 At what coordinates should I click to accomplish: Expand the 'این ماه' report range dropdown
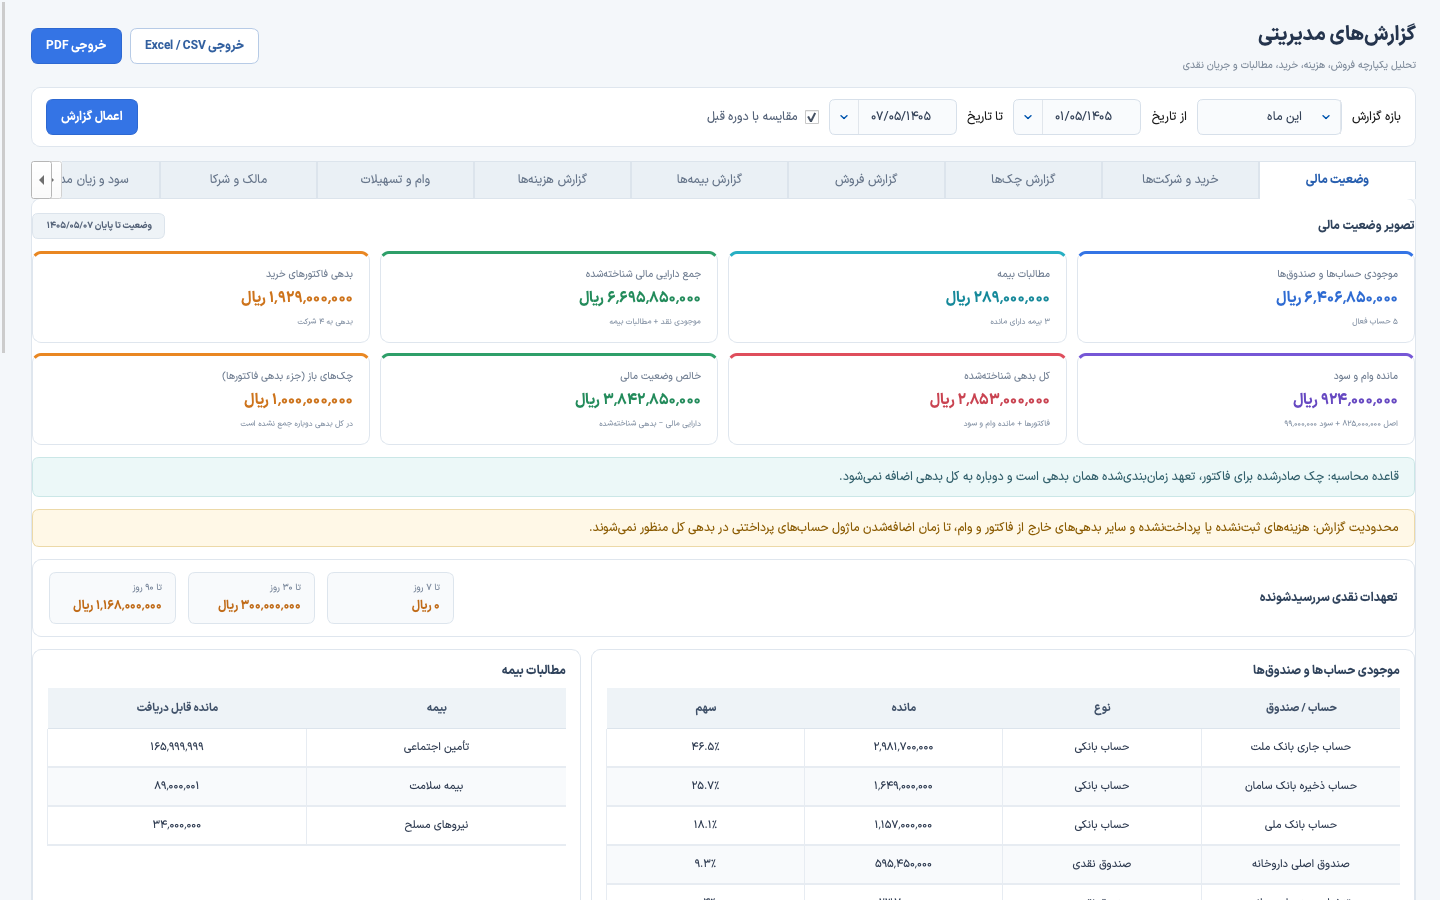(1269, 117)
